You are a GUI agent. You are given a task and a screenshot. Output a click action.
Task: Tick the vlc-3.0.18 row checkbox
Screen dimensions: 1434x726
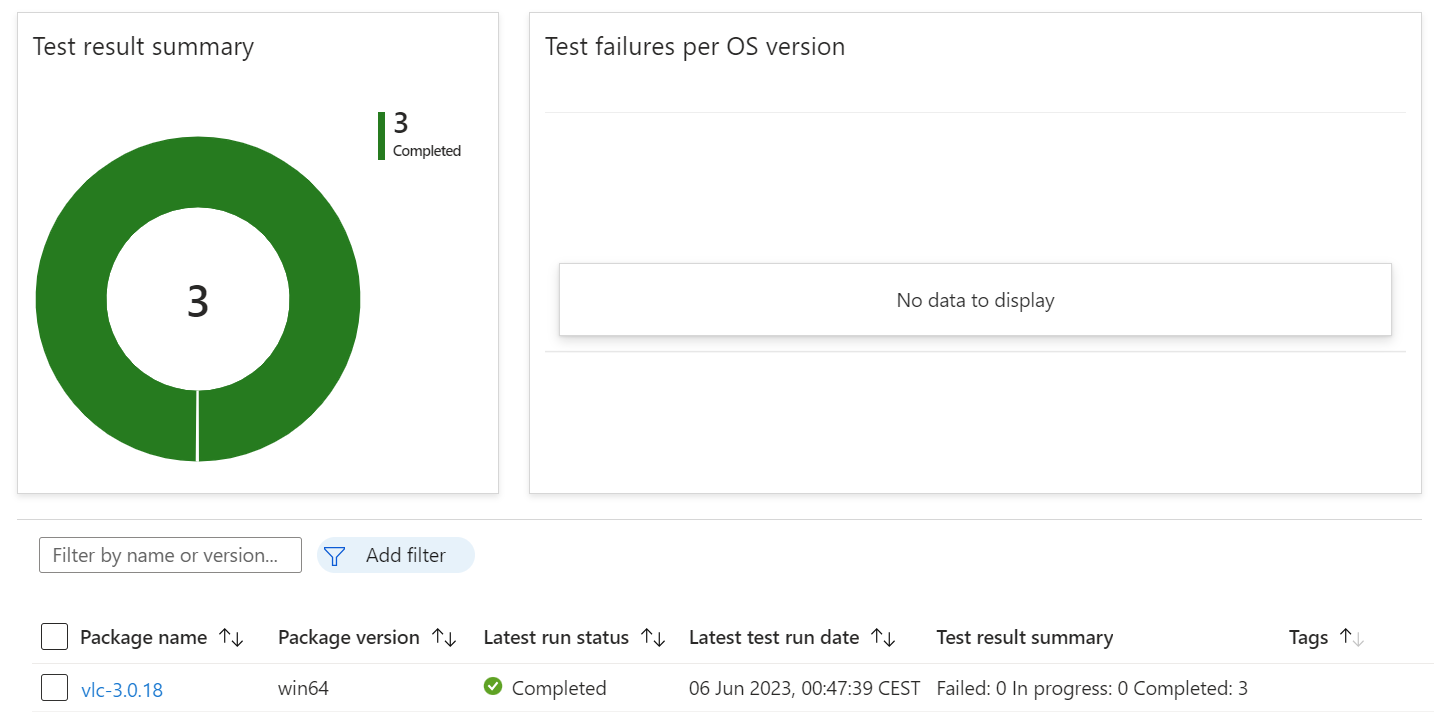pyautogui.click(x=55, y=688)
